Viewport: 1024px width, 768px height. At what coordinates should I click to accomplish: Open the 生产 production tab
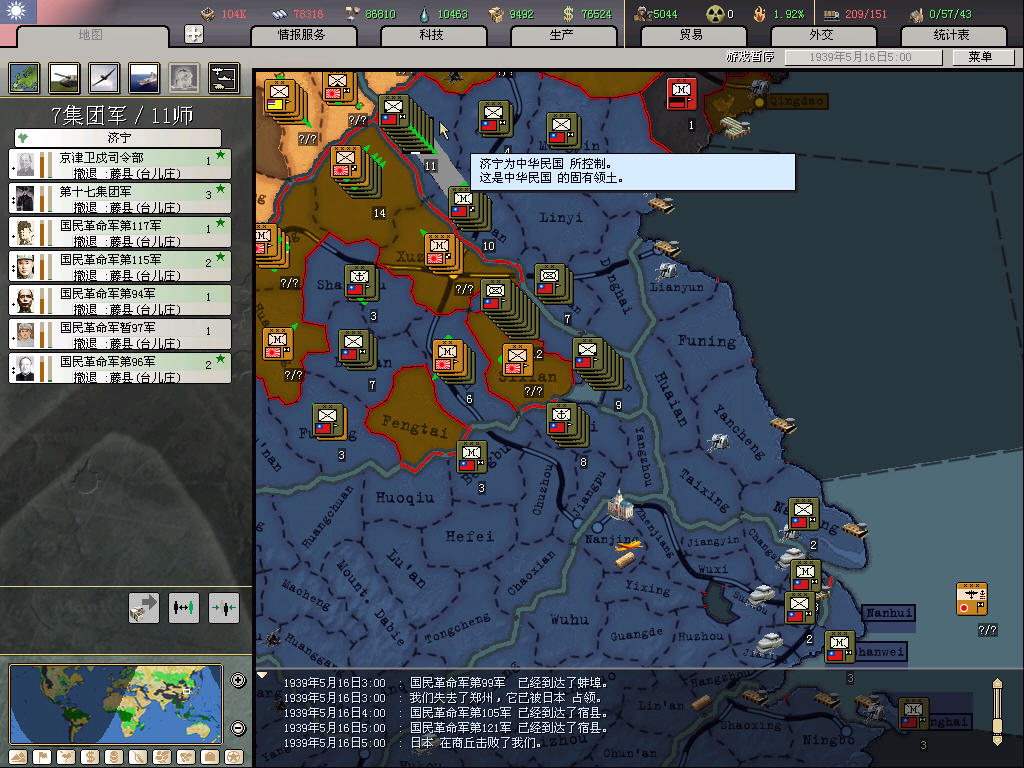(x=562, y=35)
